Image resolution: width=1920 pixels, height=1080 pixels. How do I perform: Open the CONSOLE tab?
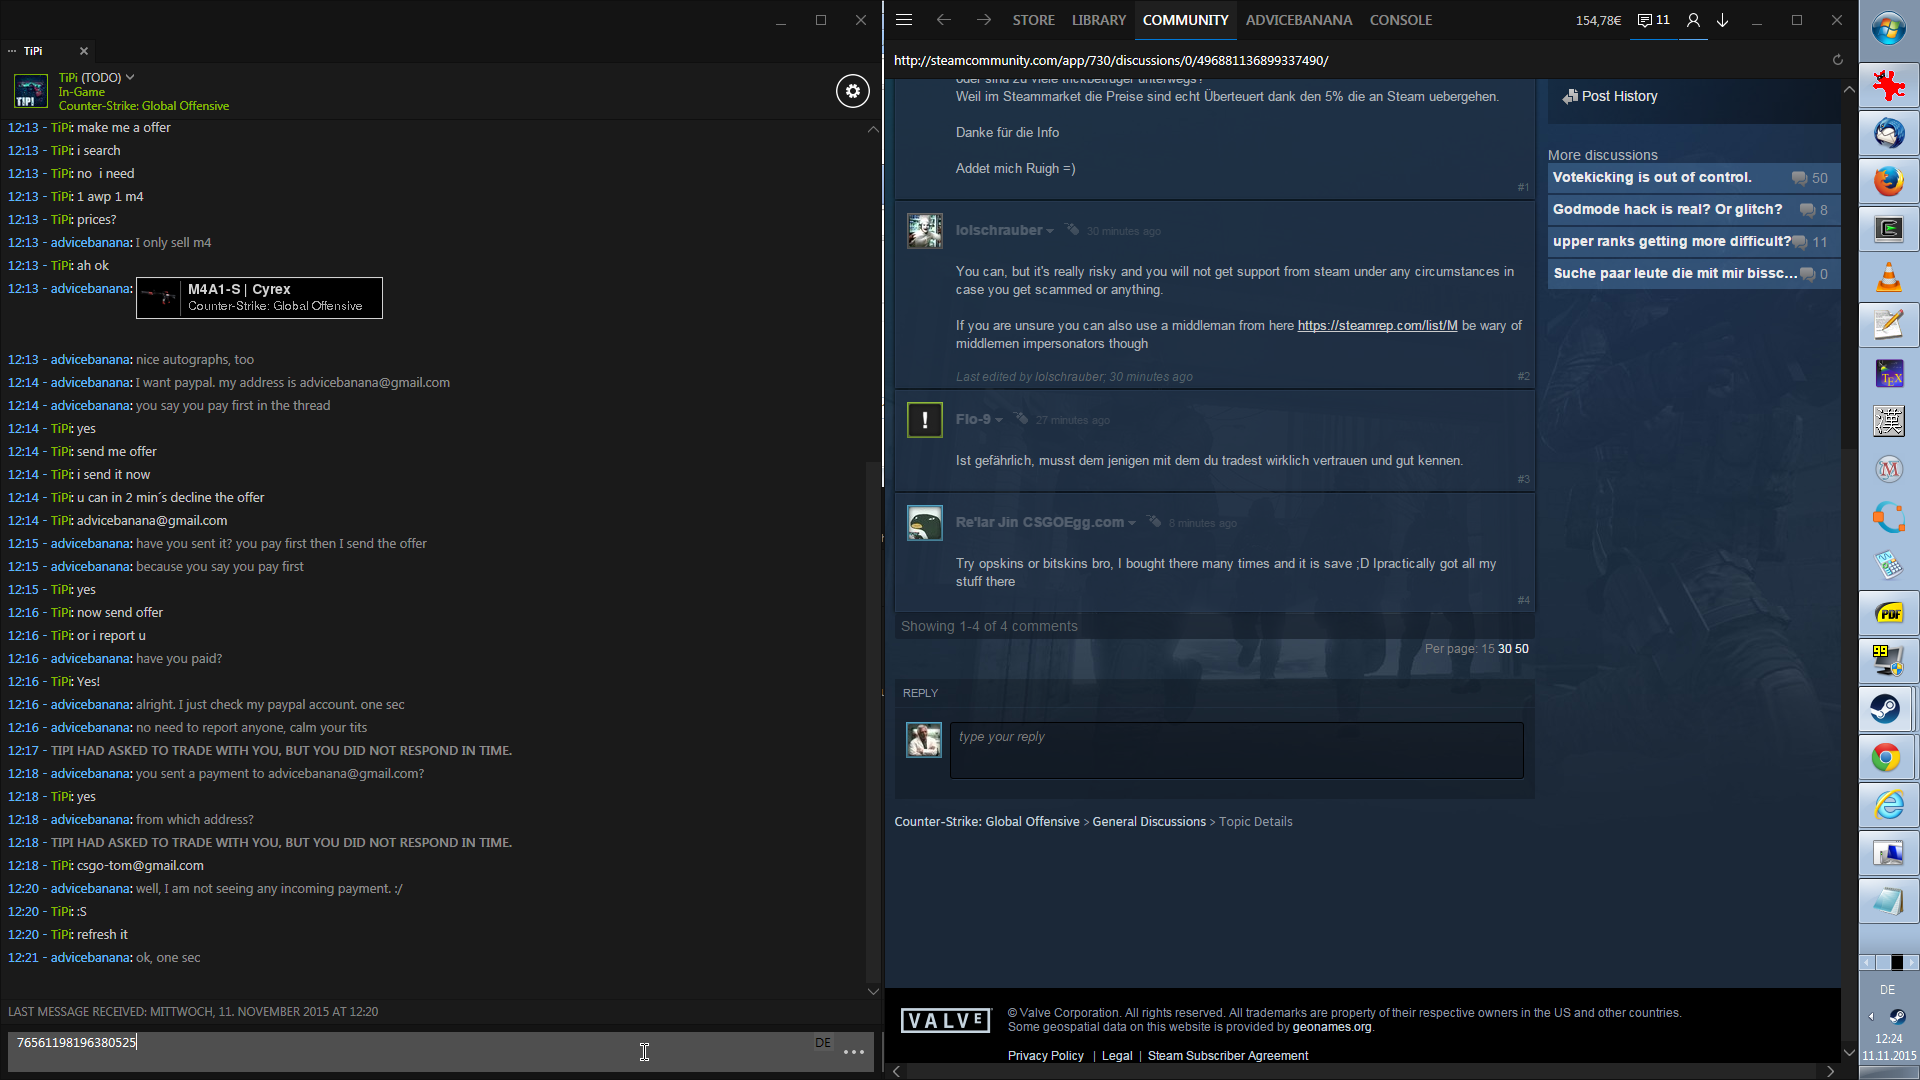[1400, 20]
